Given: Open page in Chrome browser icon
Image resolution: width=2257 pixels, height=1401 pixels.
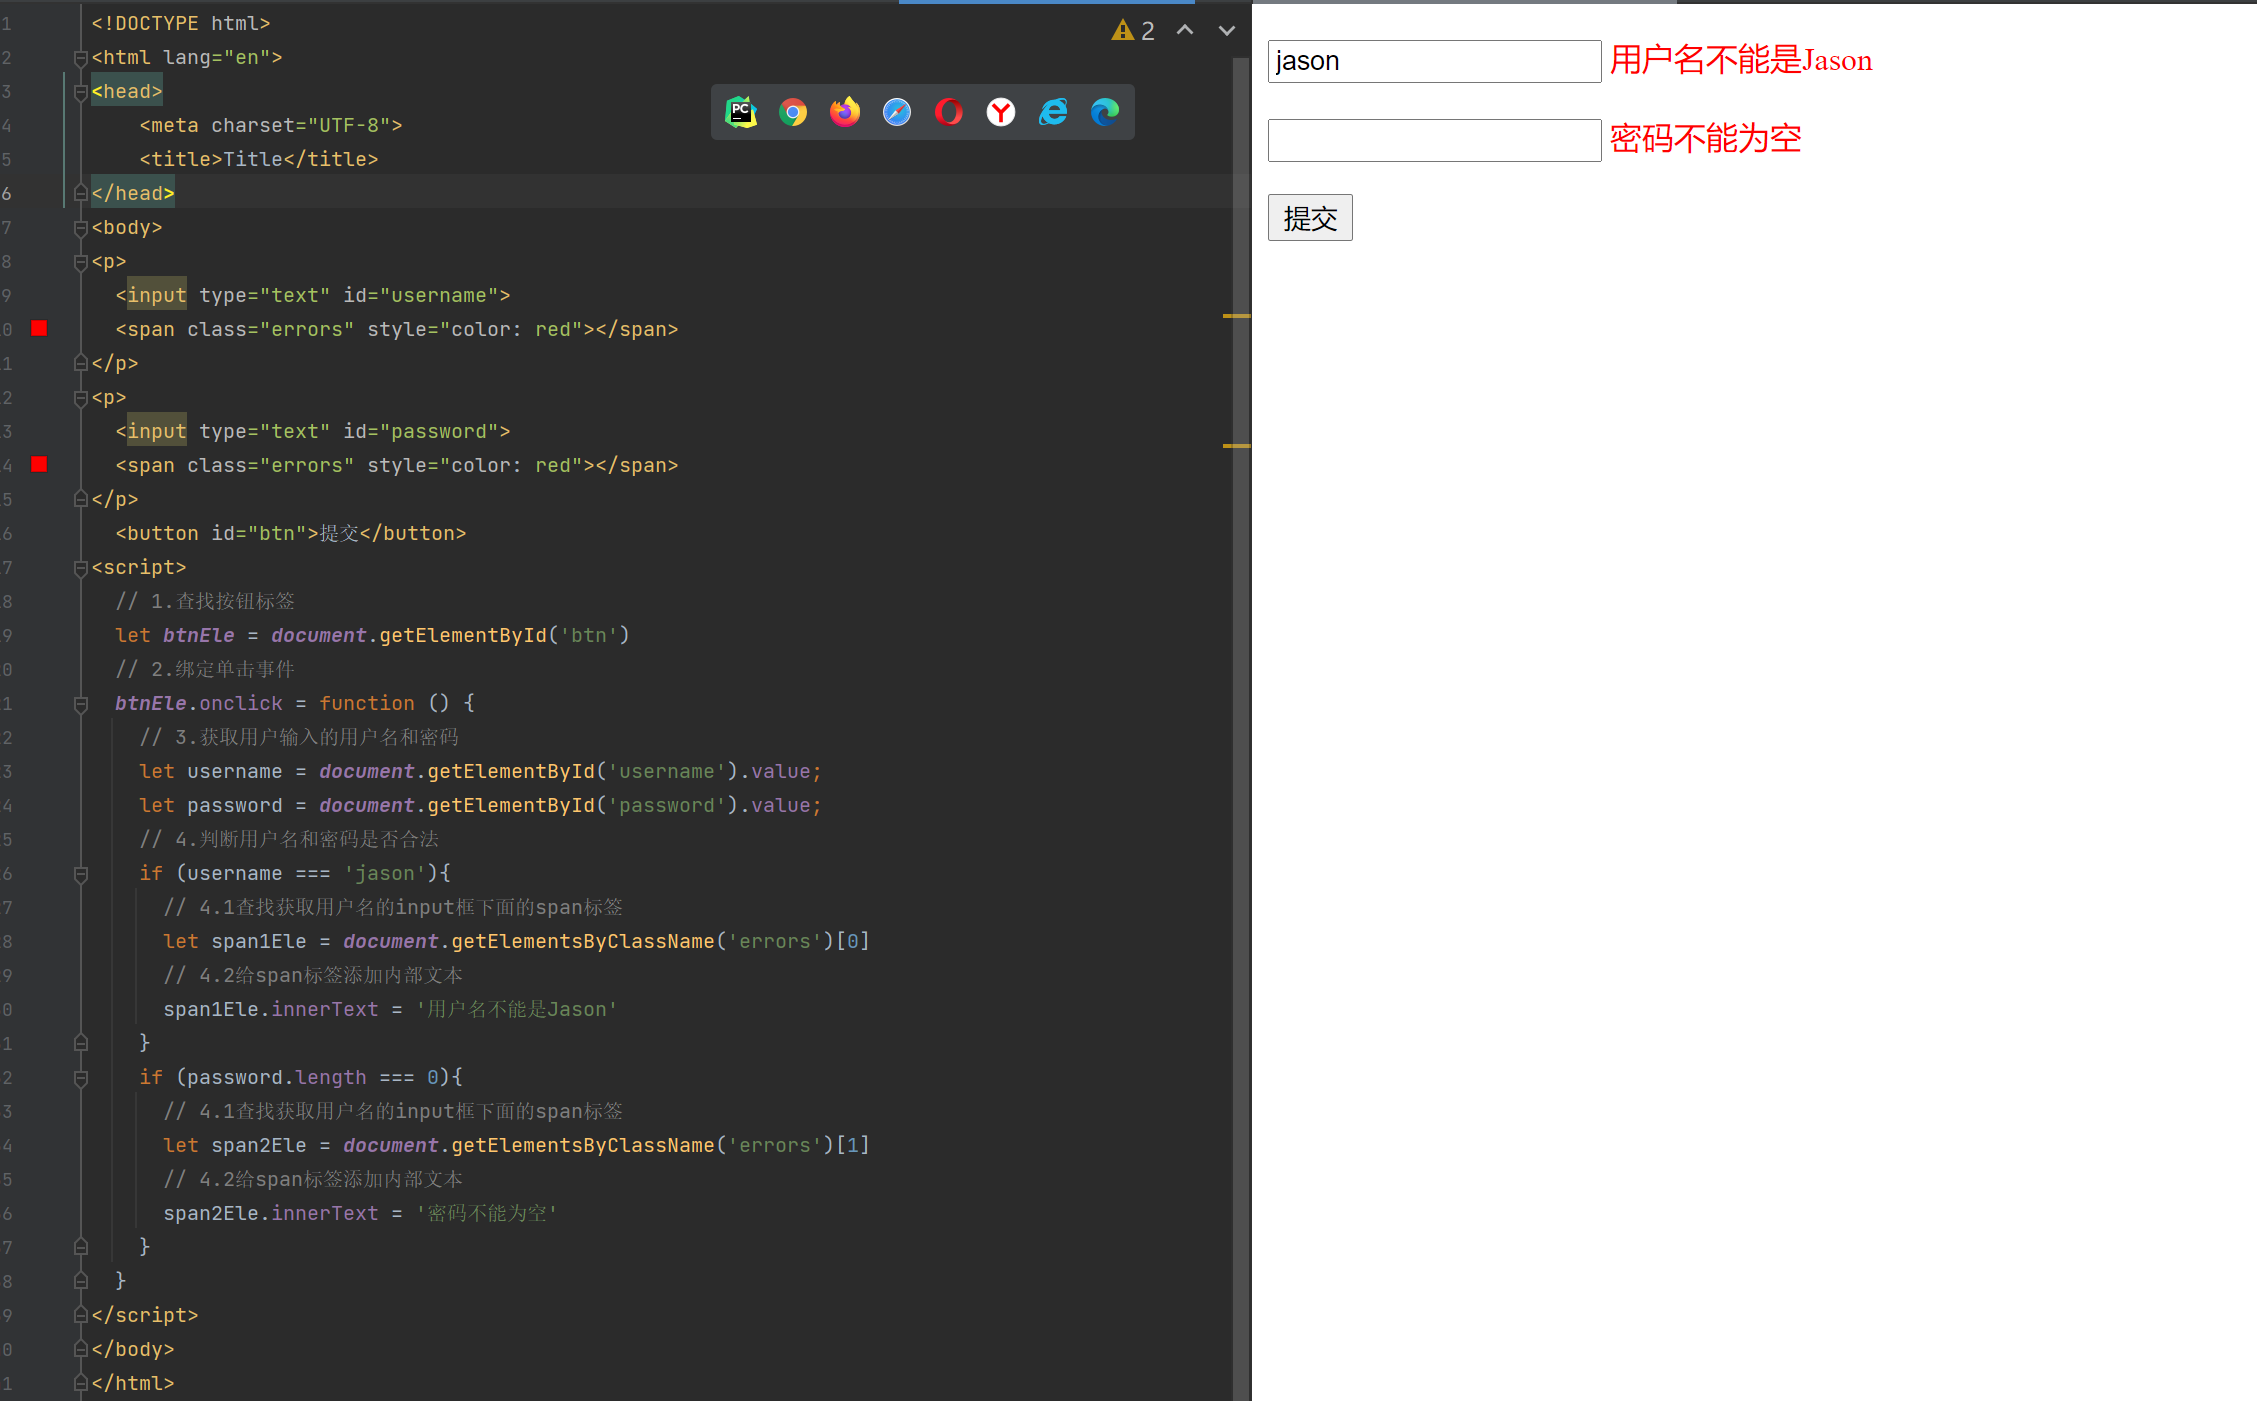Looking at the screenshot, I should point(793,112).
